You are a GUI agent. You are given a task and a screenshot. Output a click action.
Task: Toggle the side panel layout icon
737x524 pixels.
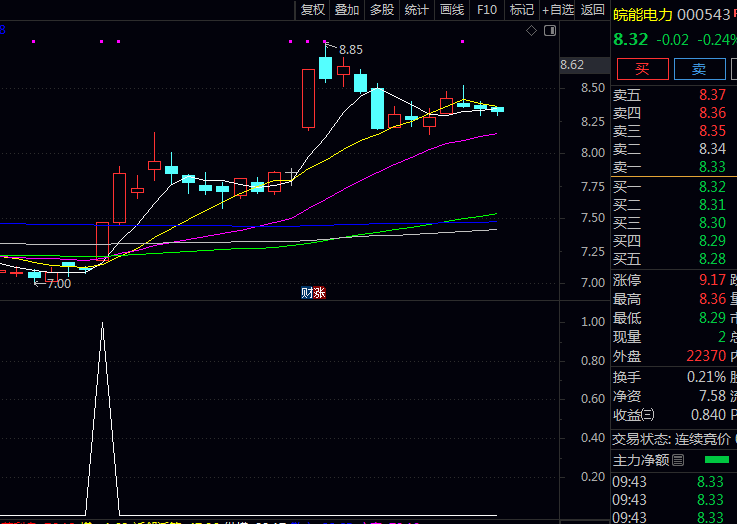pos(549,31)
